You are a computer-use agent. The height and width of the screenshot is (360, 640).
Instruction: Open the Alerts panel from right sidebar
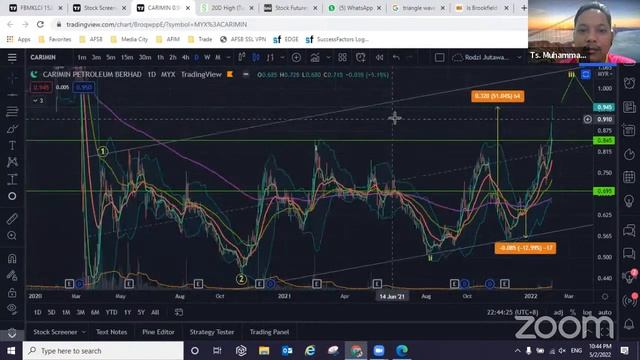point(629,83)
